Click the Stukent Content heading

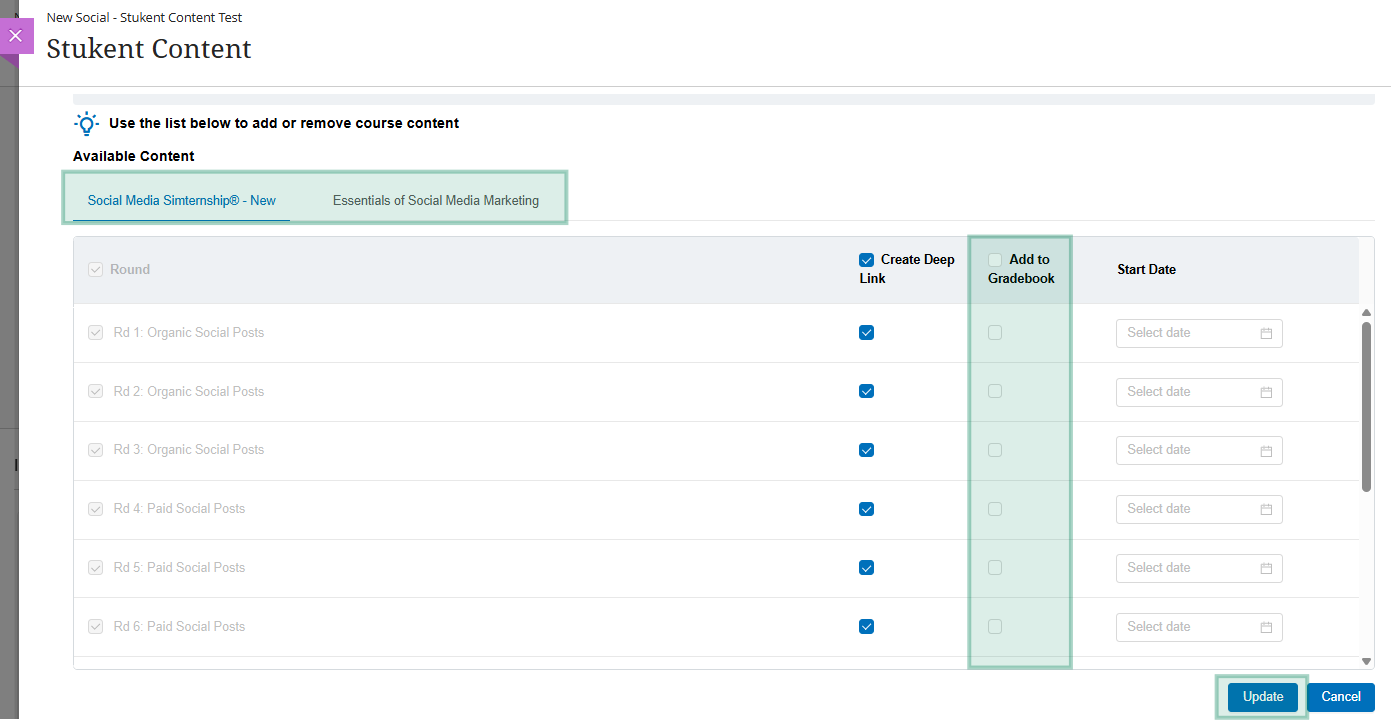click(149, 49)
